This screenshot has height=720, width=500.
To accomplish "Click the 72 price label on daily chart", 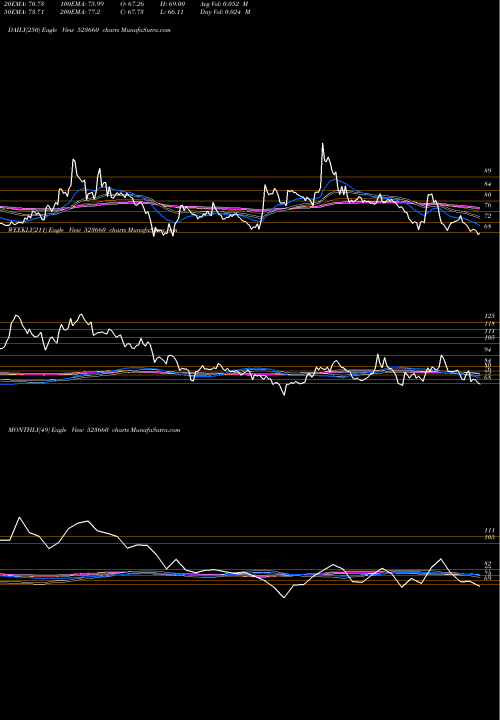I will 488,216.
